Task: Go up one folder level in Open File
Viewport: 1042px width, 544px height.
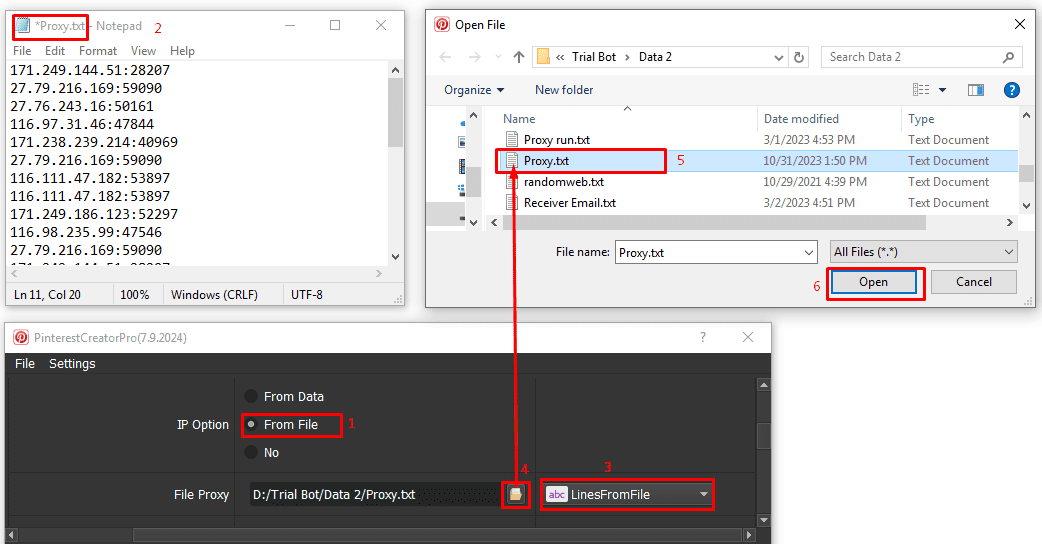Action: [519, 57]
